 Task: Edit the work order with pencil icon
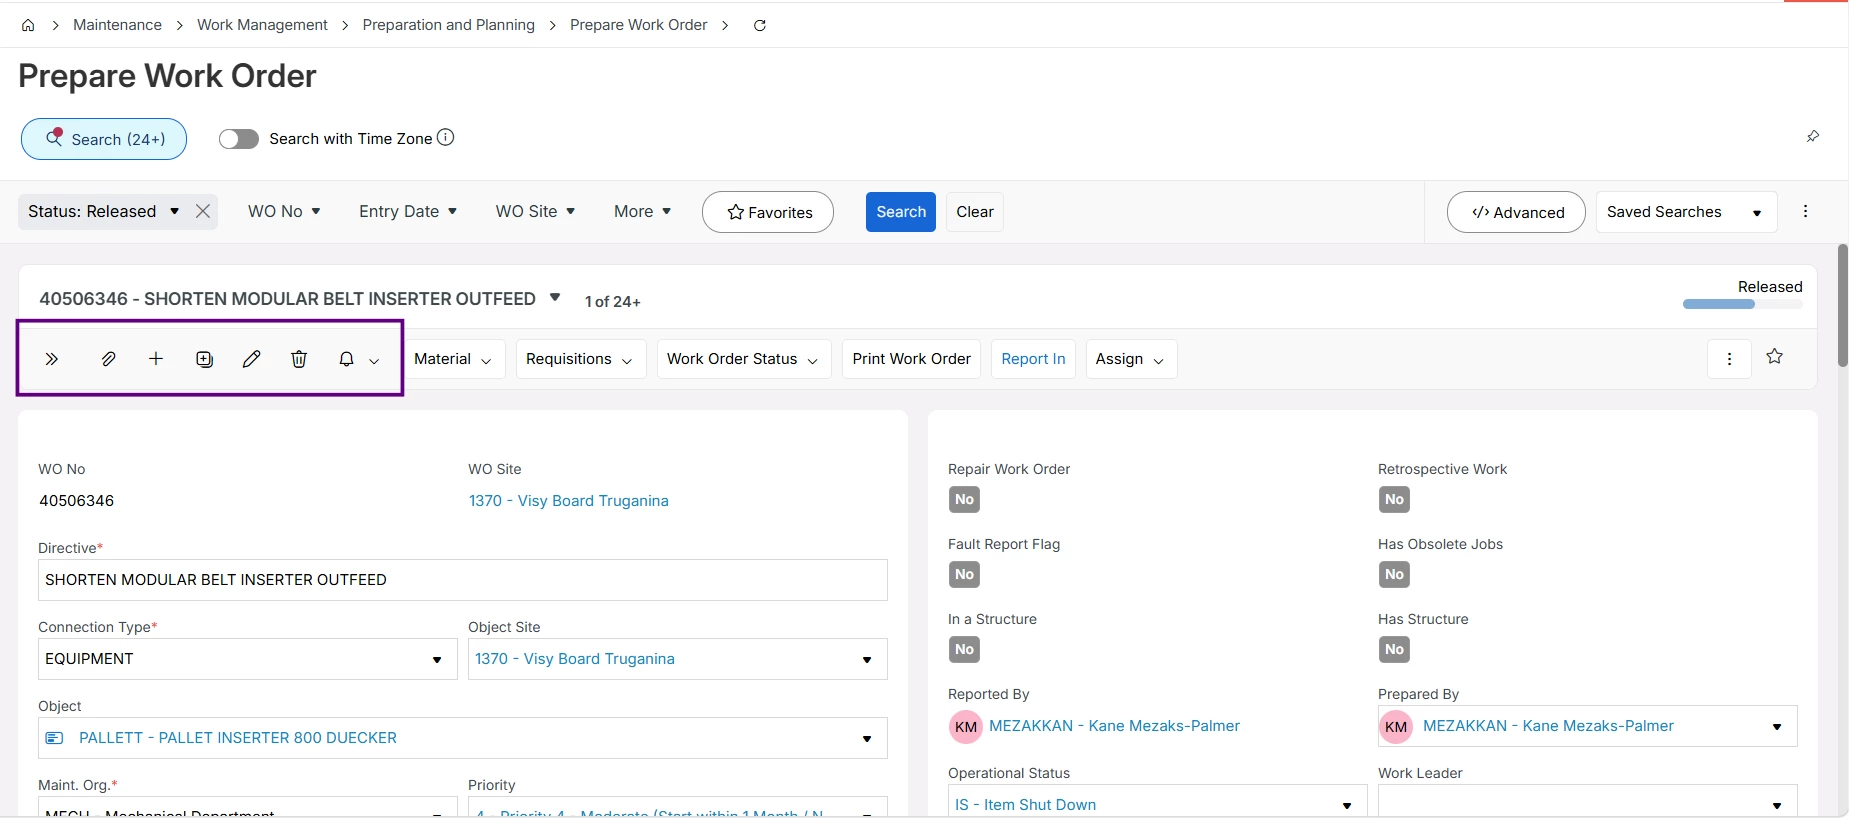251,359
